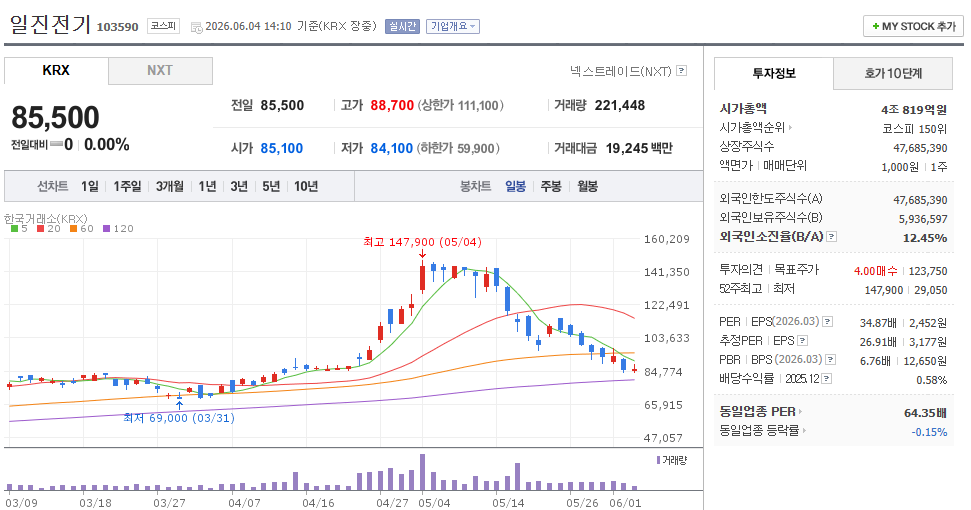Click the calendar icon before the date
Screen dimensions: 971x510
point(196,27)
